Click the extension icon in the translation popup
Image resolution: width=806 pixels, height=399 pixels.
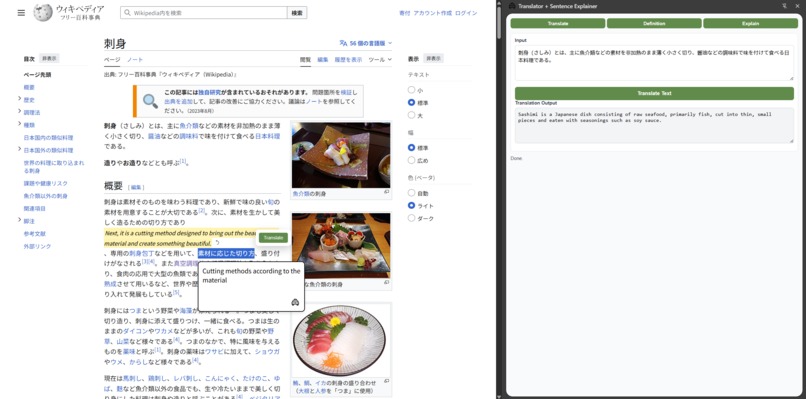[x=295, y=302]
